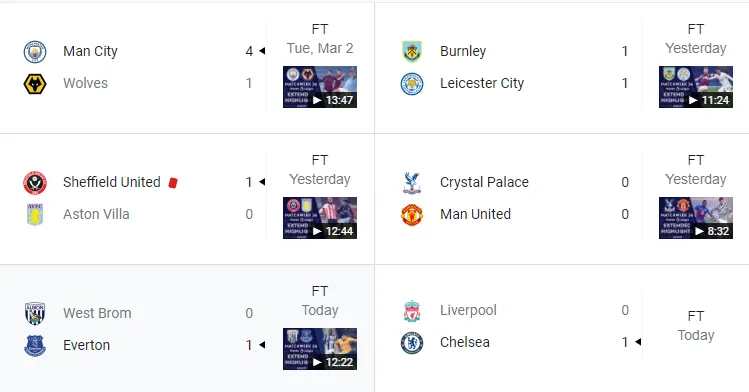Viewport: 749px width, 392px height.
Task: Click the Aston Villa club crest
Action: click(35, 214)
